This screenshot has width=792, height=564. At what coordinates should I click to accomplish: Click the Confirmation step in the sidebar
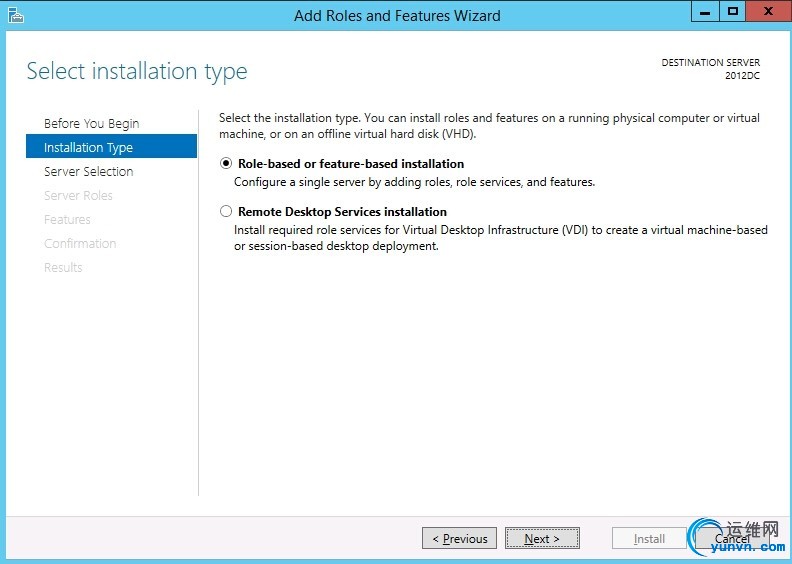80,244
